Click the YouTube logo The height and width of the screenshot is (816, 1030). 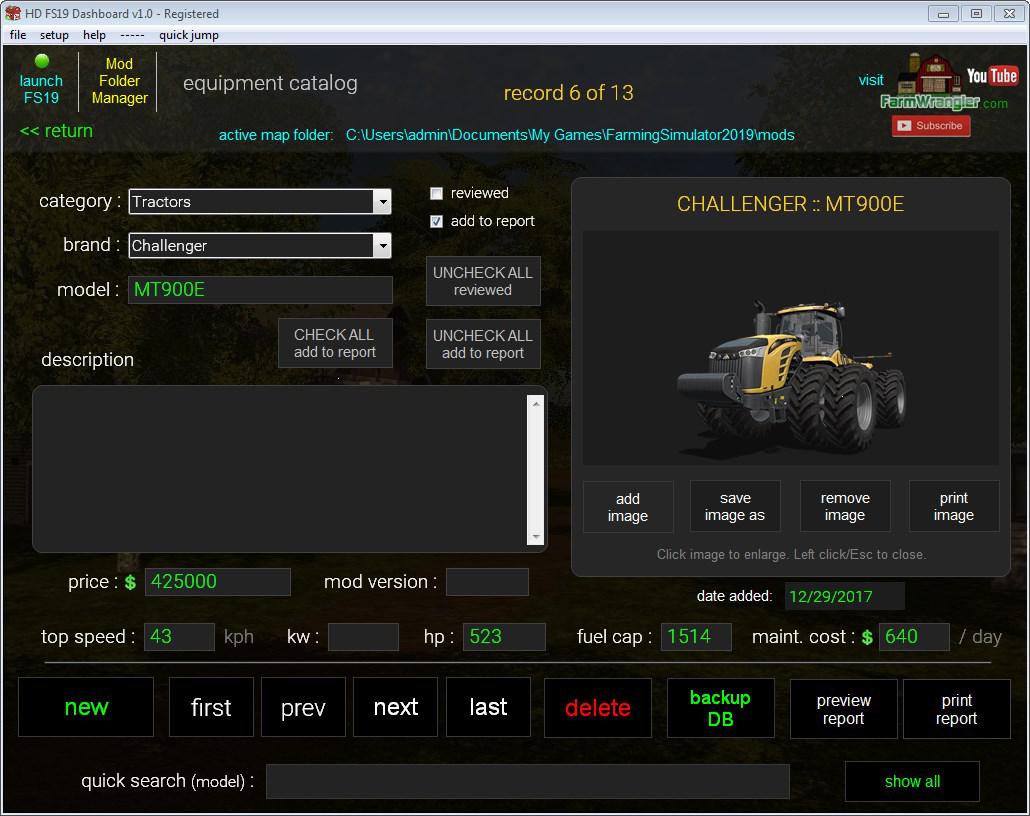coord(991,76)
